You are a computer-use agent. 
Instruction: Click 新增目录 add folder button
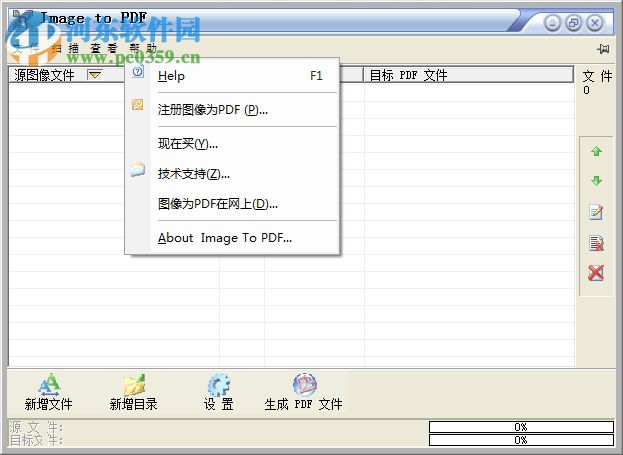[x=134, y=392]
